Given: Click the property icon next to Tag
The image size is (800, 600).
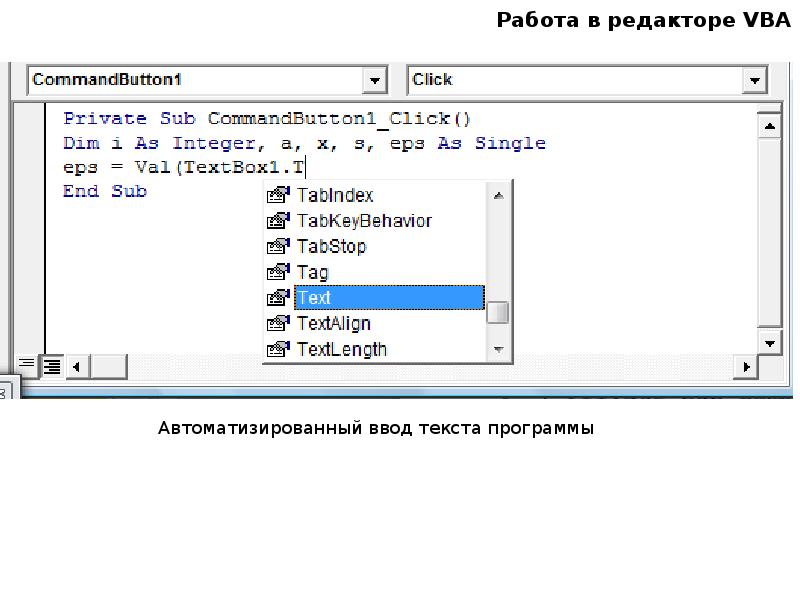Looking at the screenshot, I should click(277, 272).
